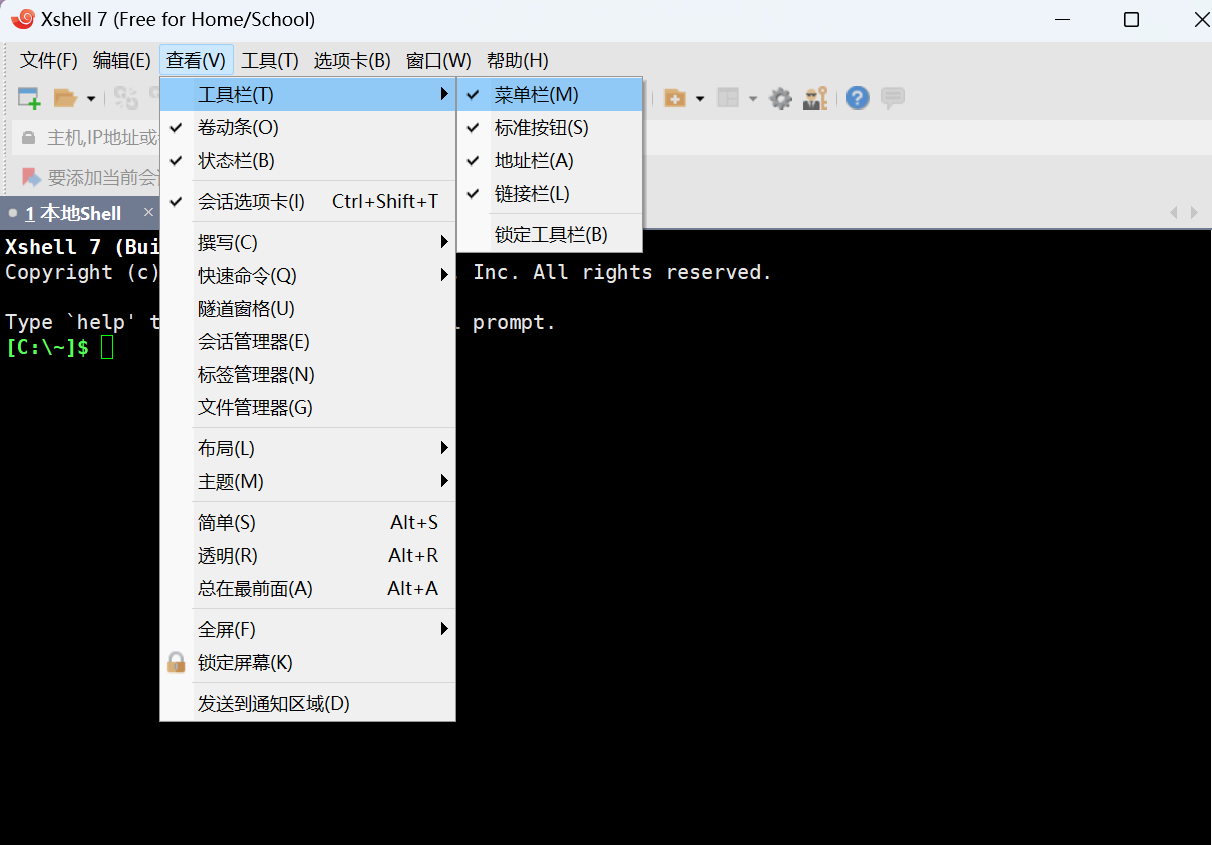
Task: Open options via the gear icon
Action: [x=781, y=98]
